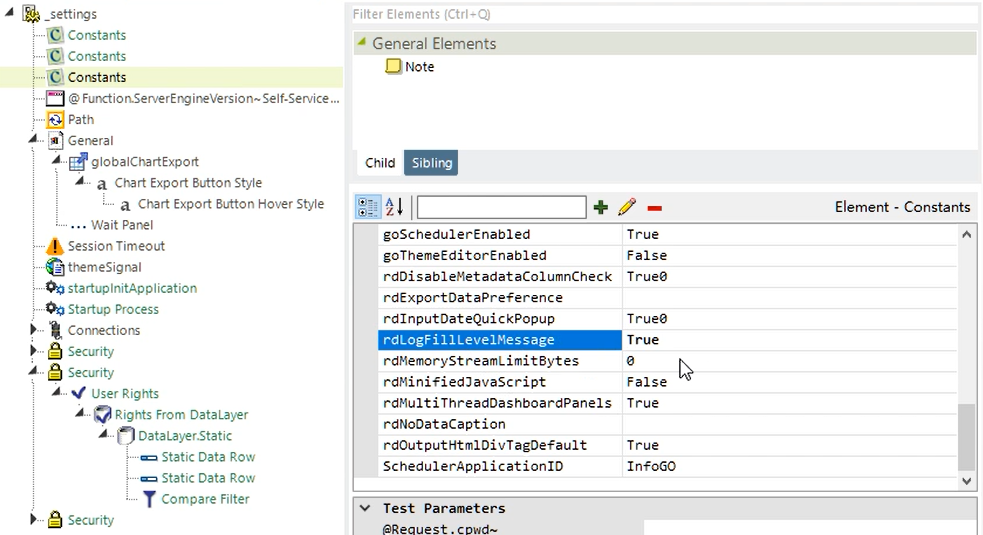Collapse the Test Parameters section
This screenshot has width=983, height=535.
click(x=365, y=508)
